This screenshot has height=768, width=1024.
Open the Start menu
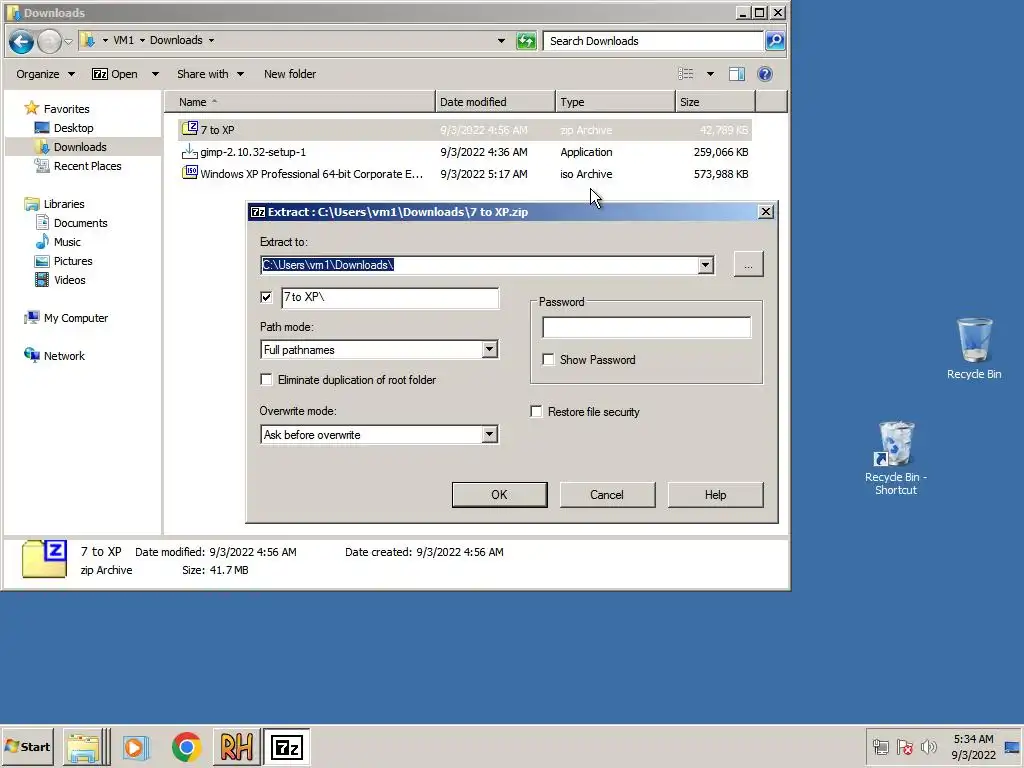click(x=27, y=747)
